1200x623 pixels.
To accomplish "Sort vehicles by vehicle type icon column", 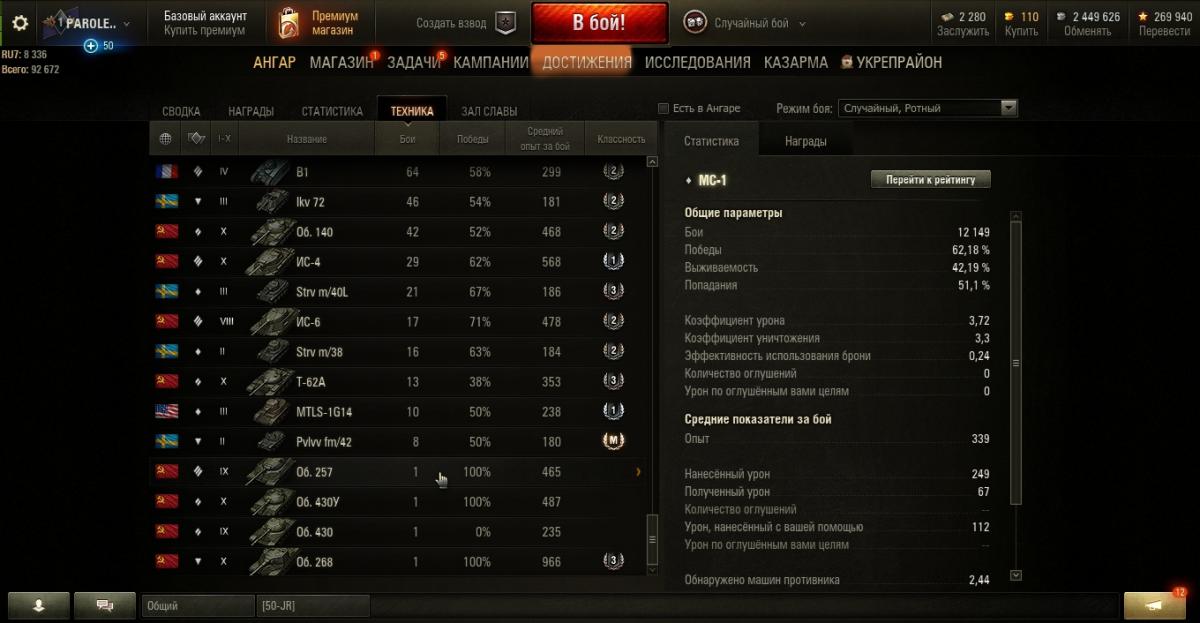I will [197, 139].
